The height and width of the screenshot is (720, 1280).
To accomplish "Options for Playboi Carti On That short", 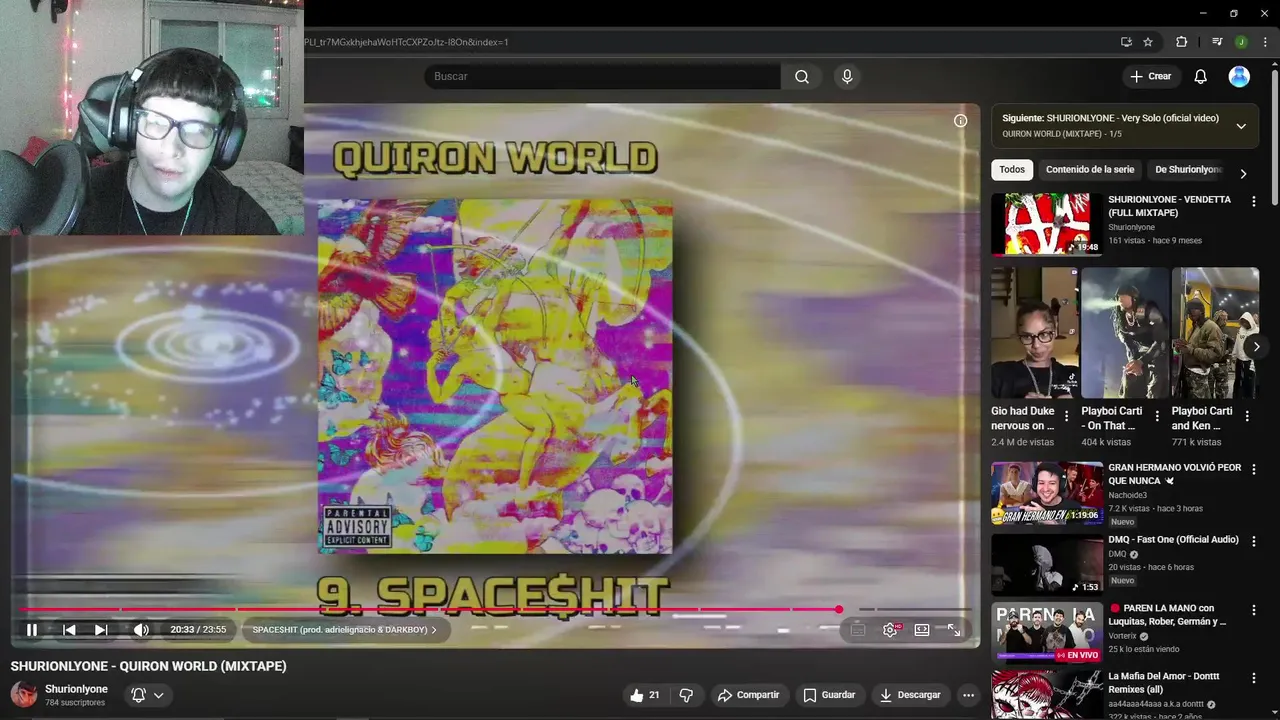I will point(1157,416).
